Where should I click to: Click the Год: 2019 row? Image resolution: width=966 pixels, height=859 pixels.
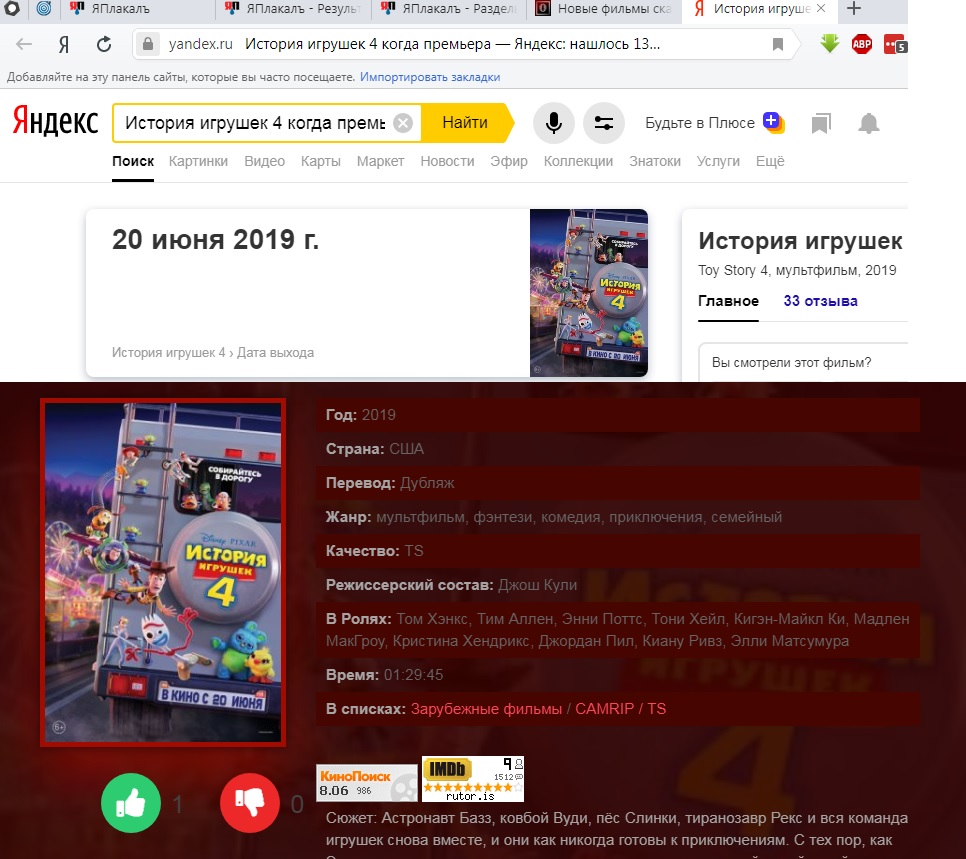pos(618,415)
